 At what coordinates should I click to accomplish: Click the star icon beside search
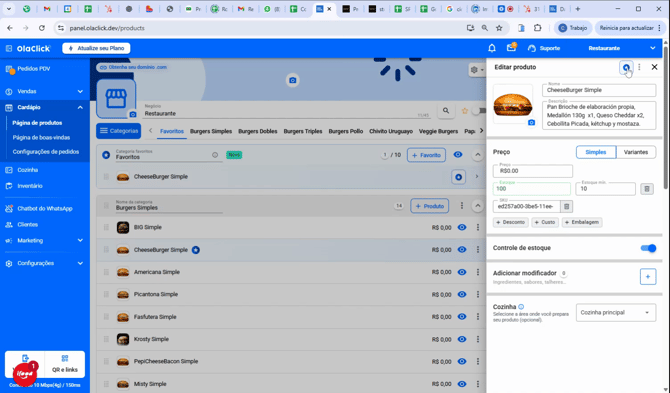[465, 111]
